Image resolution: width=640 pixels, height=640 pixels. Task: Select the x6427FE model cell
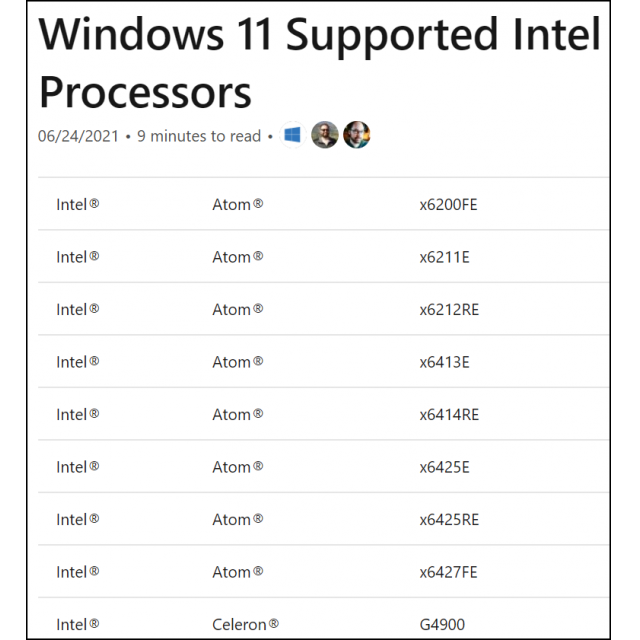[x=448, y=572]
